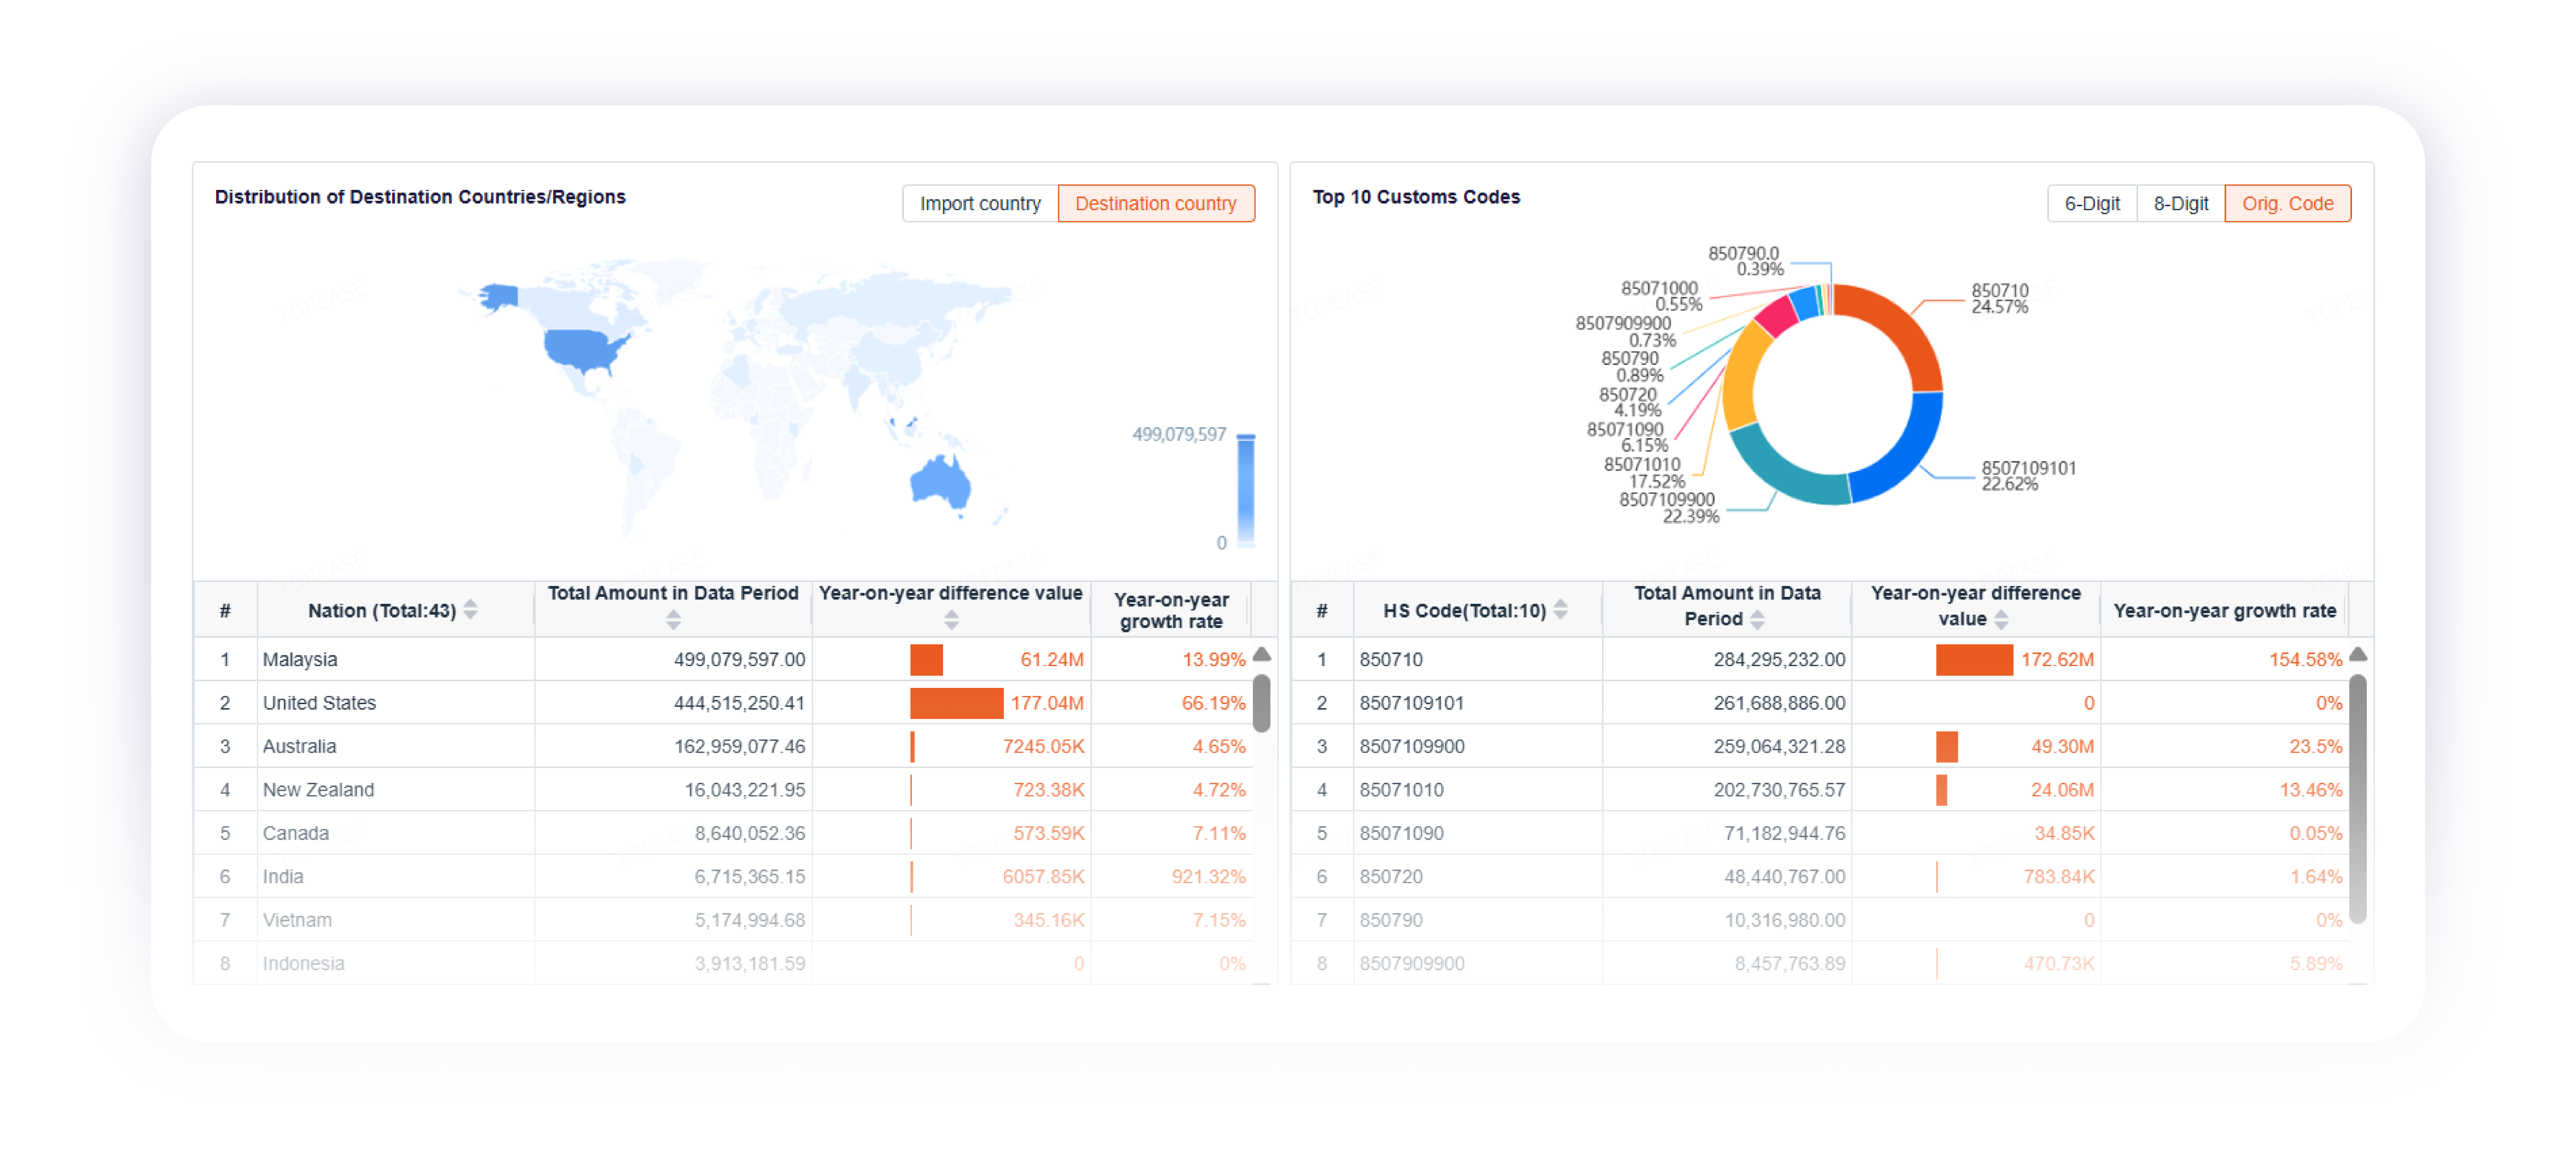The height and width of the screenshot is (1170, 2576).
Task: Select the India row
Action: [723, 876]
